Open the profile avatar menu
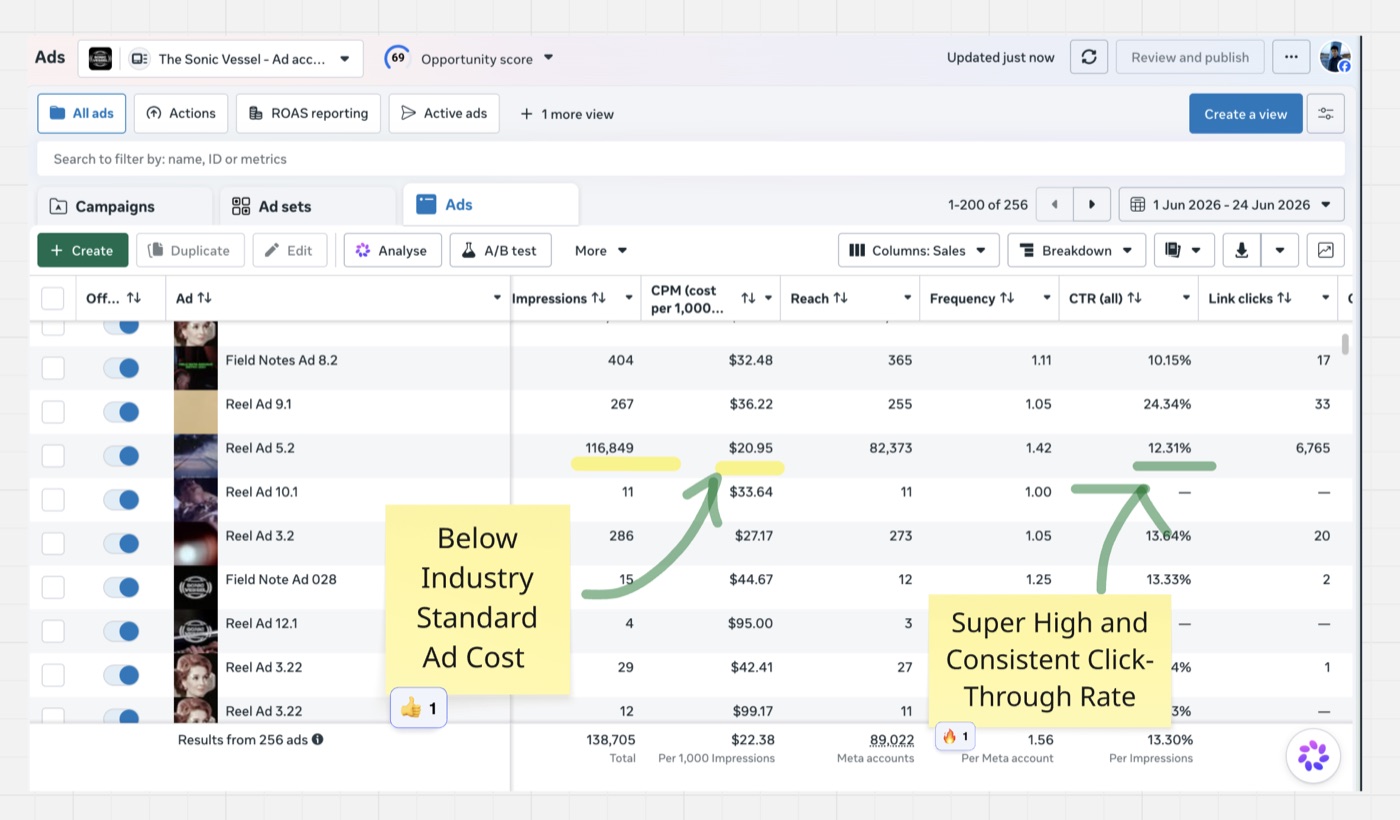 (x=1335, y=57)
